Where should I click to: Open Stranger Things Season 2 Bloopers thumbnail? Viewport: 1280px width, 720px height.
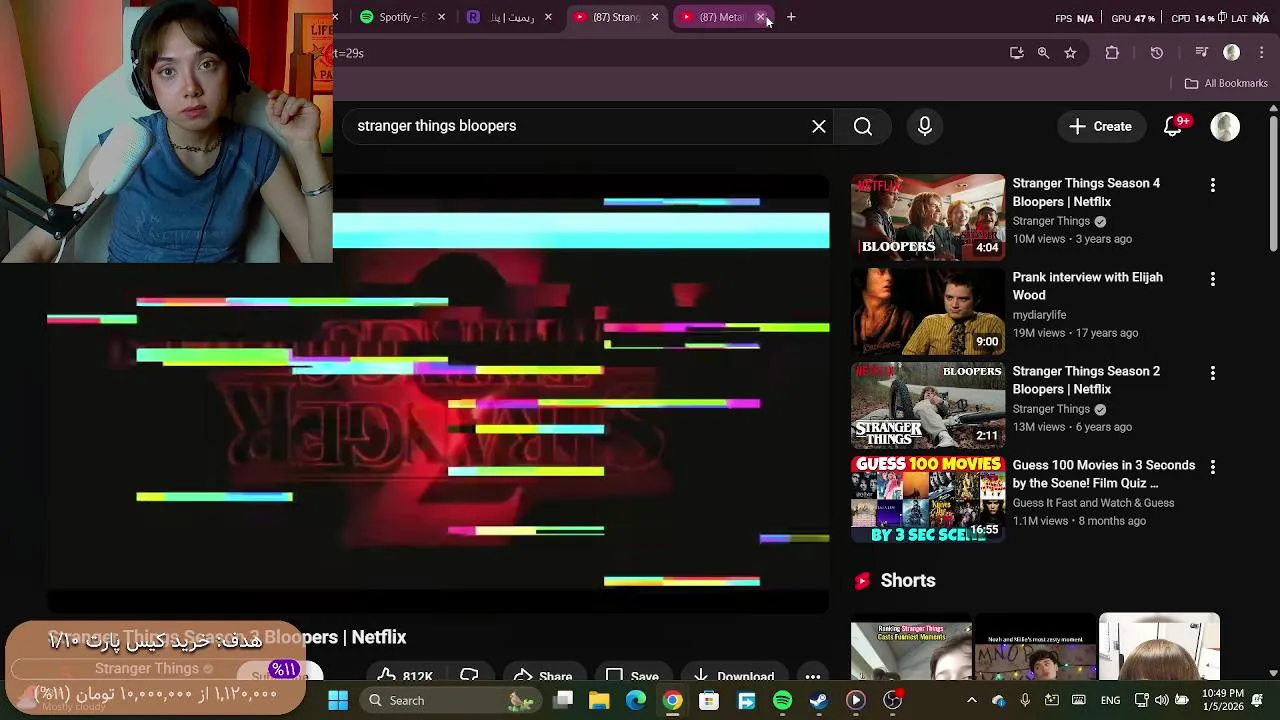[x=928, y=405]
